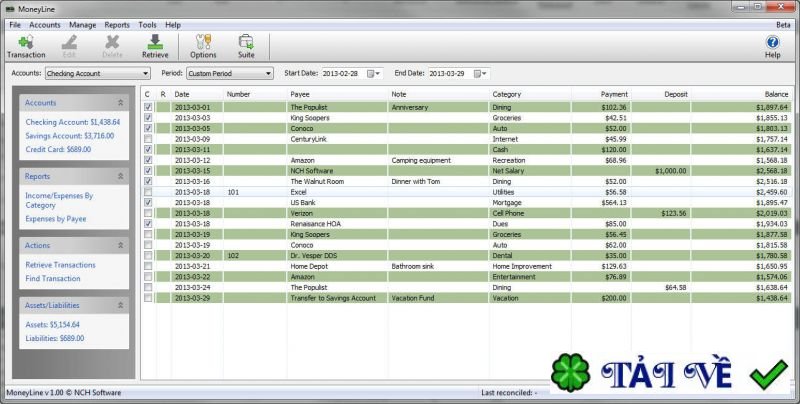Select the Dr. Vesper DDS payee cell
800x404 pixels.
click(x=338, y=256)
